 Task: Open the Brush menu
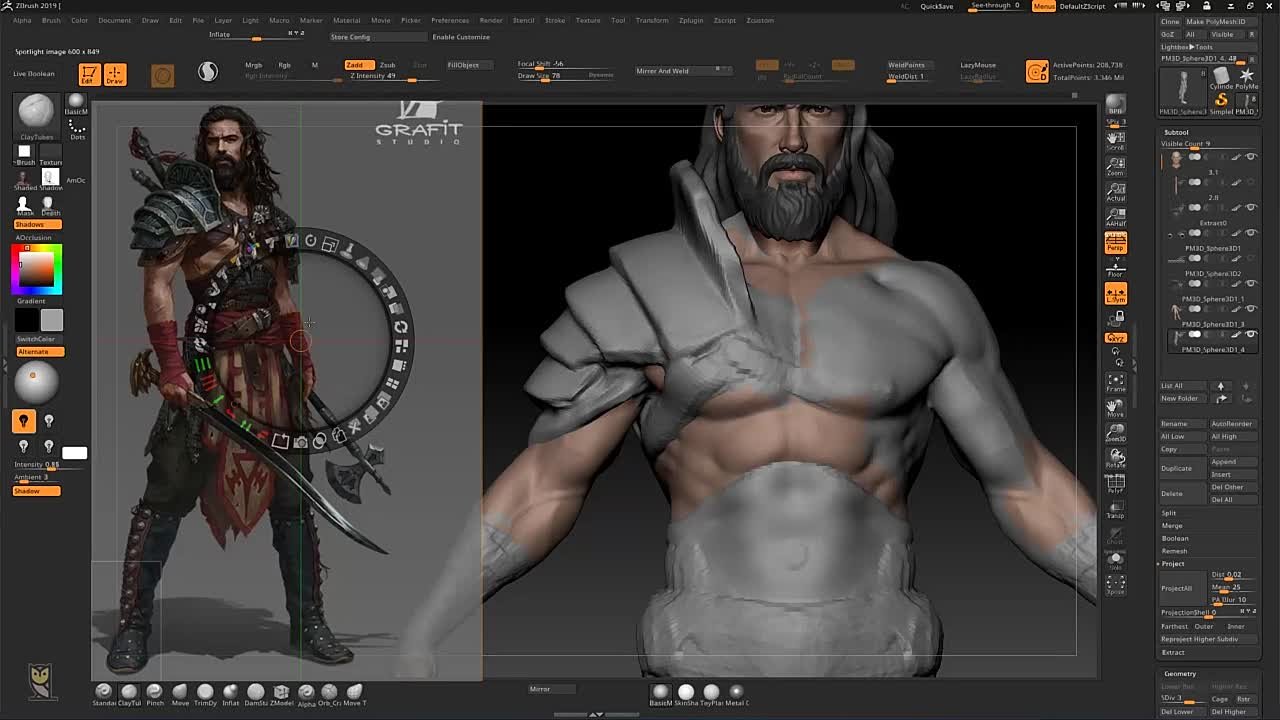51,20
